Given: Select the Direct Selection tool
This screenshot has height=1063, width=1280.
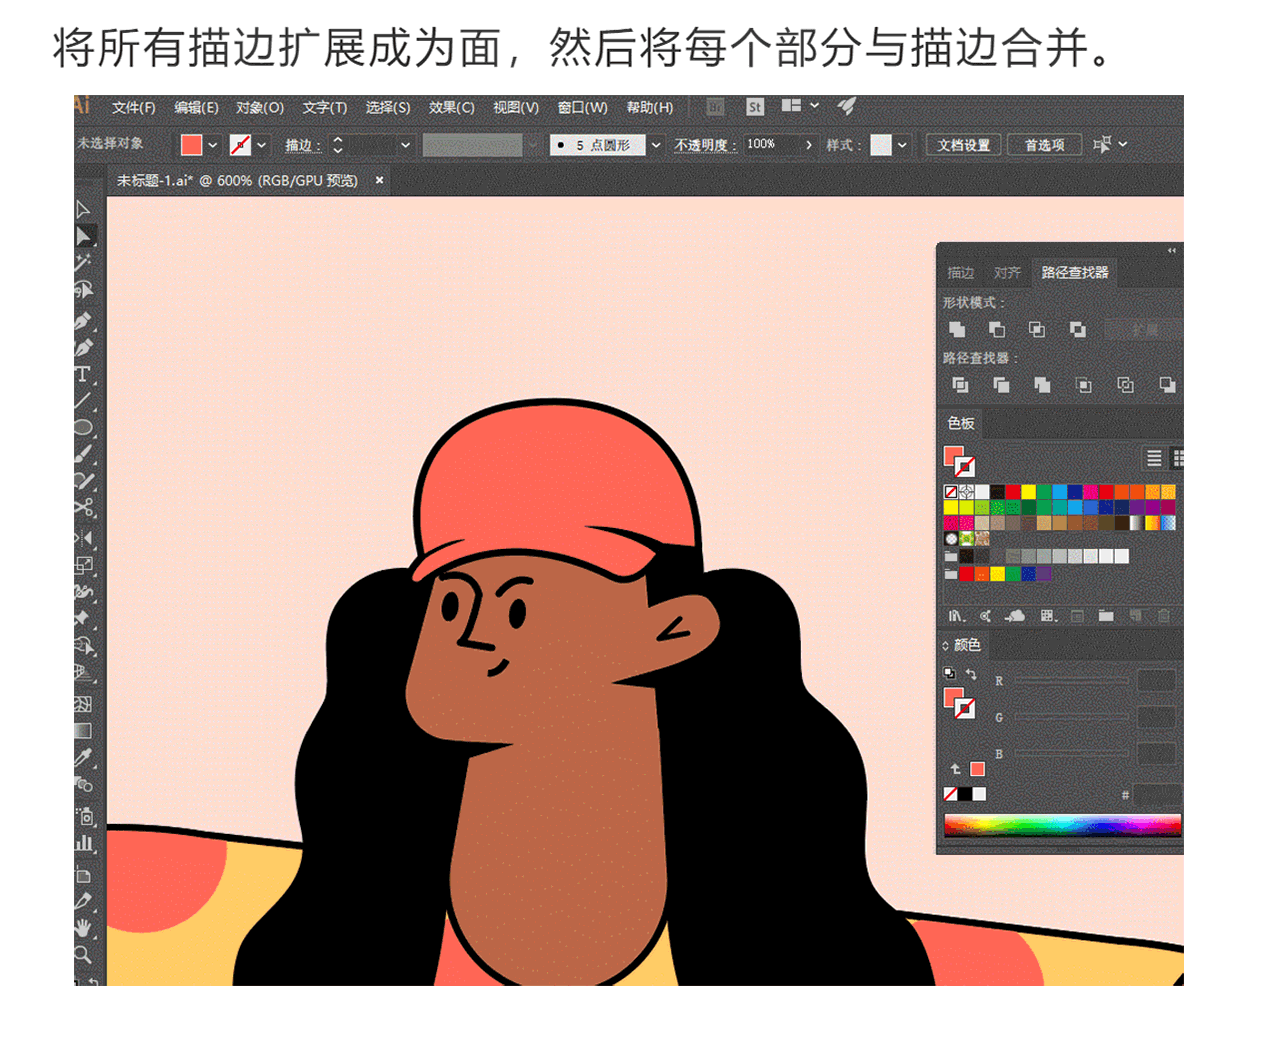Looking at the screenshot, I should 85,236.
